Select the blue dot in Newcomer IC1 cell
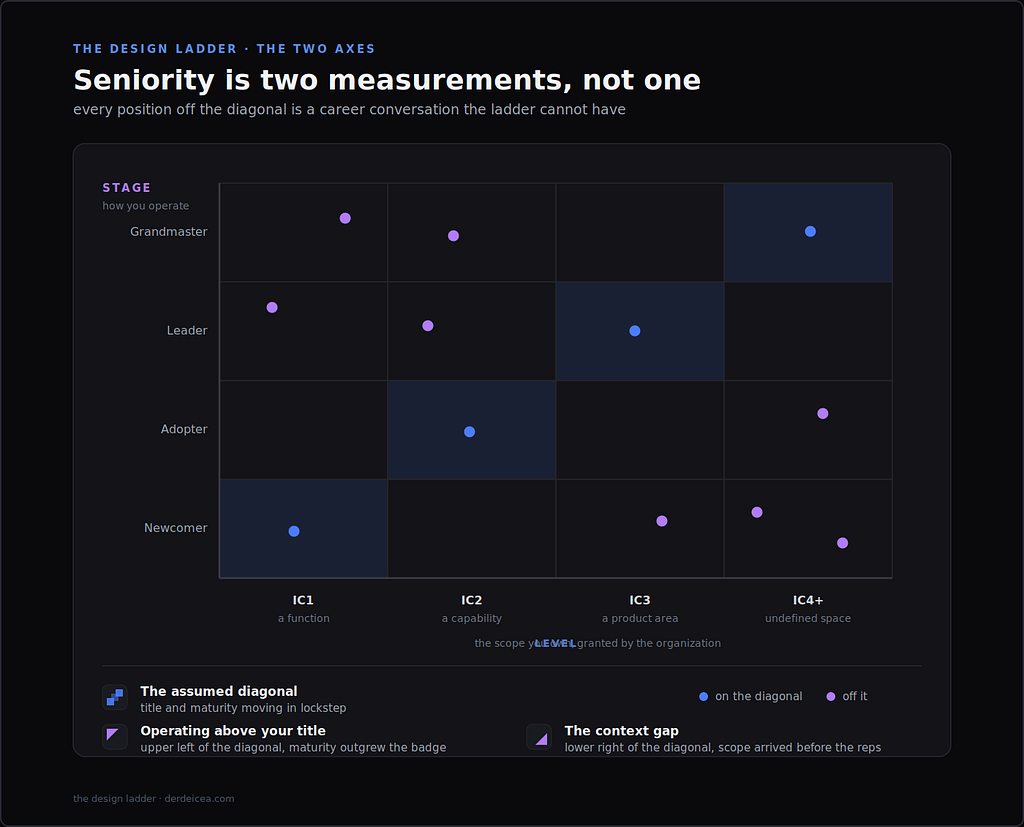Viewport: 1024px width, 827px height. coord(294,531)
